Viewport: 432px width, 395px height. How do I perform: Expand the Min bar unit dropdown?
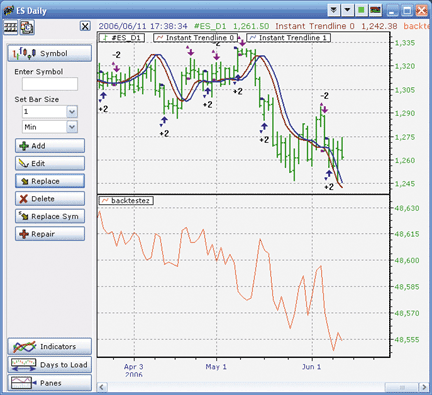click(x=72, y=127)
